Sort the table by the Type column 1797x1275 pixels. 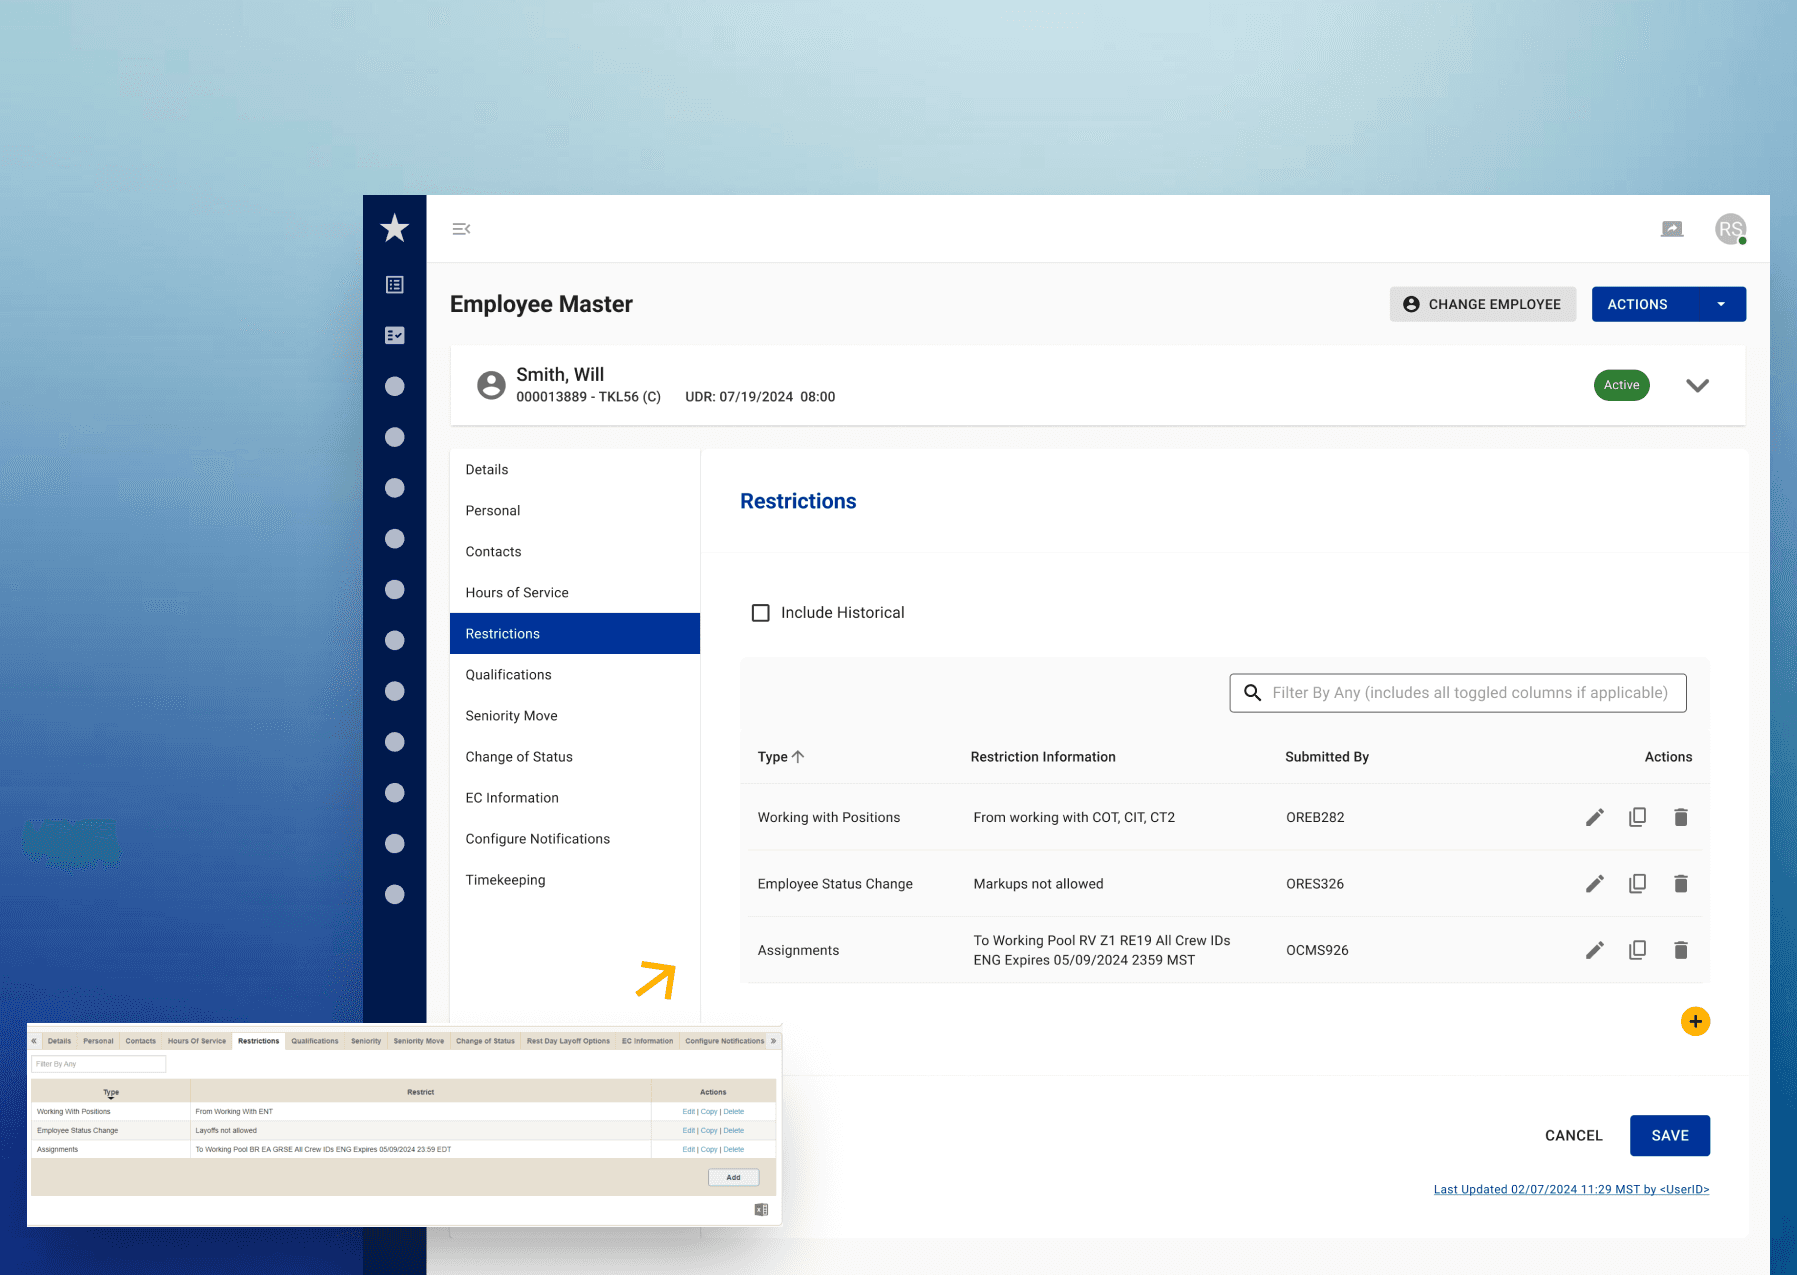[x=780, y=757]
